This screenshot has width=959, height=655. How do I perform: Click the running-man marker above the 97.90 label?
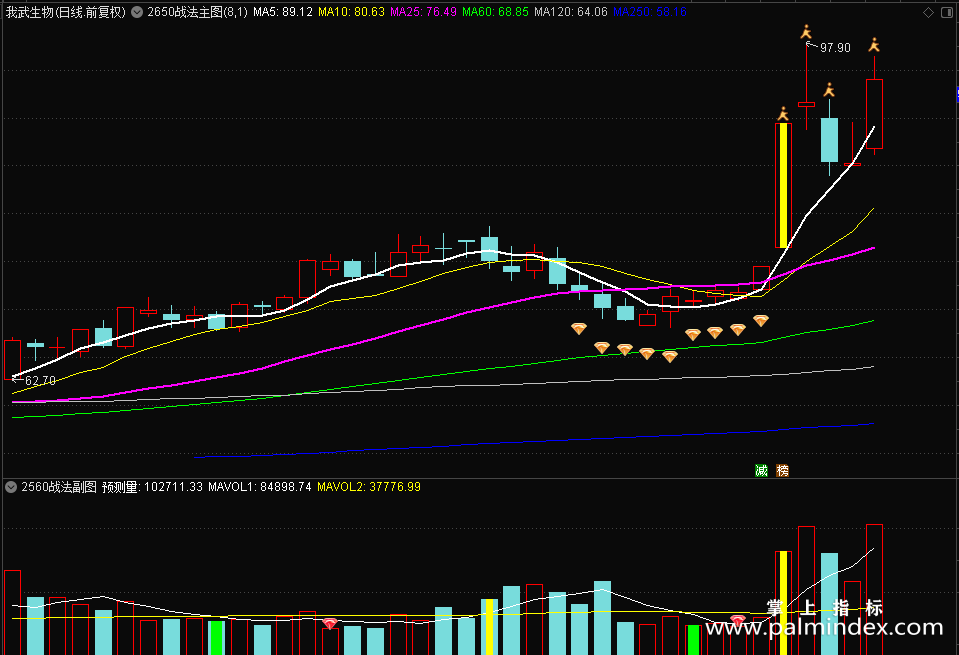tap(806, 32)
